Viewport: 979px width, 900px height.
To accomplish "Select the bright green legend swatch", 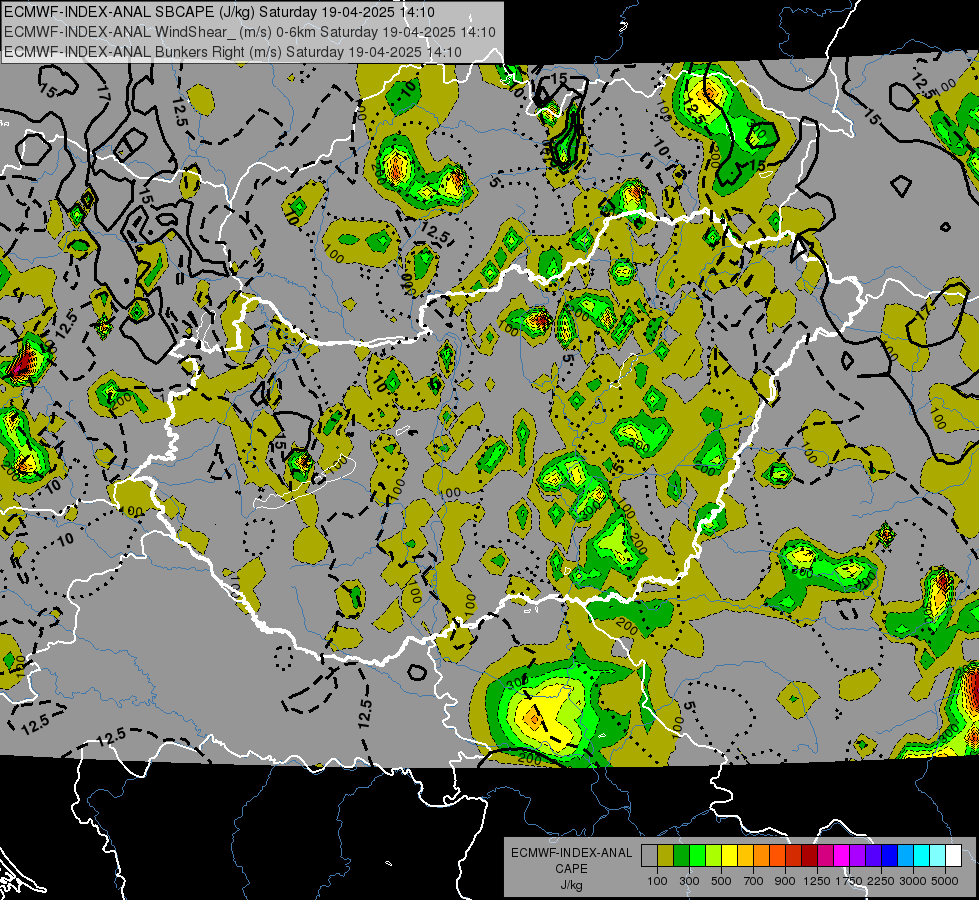I will [697, 856].
